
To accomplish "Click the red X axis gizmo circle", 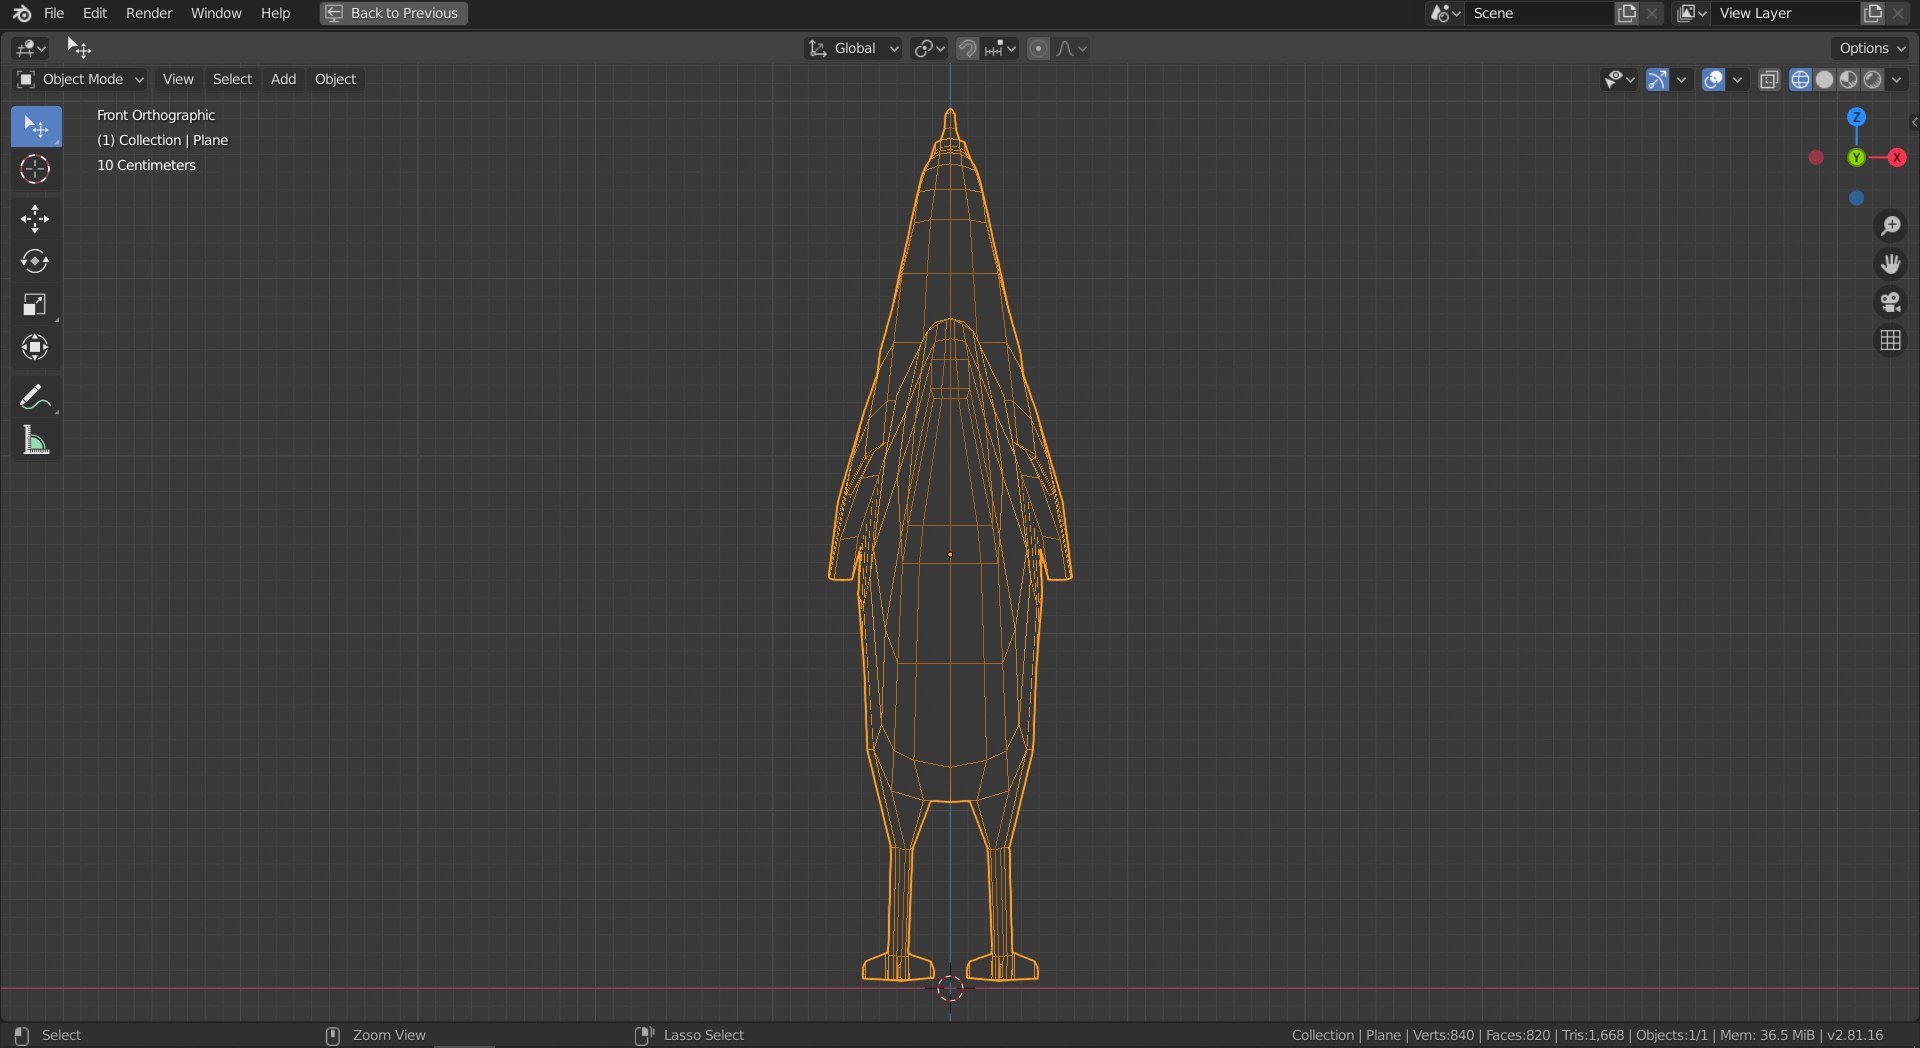I will click(x=1896, y=158).
